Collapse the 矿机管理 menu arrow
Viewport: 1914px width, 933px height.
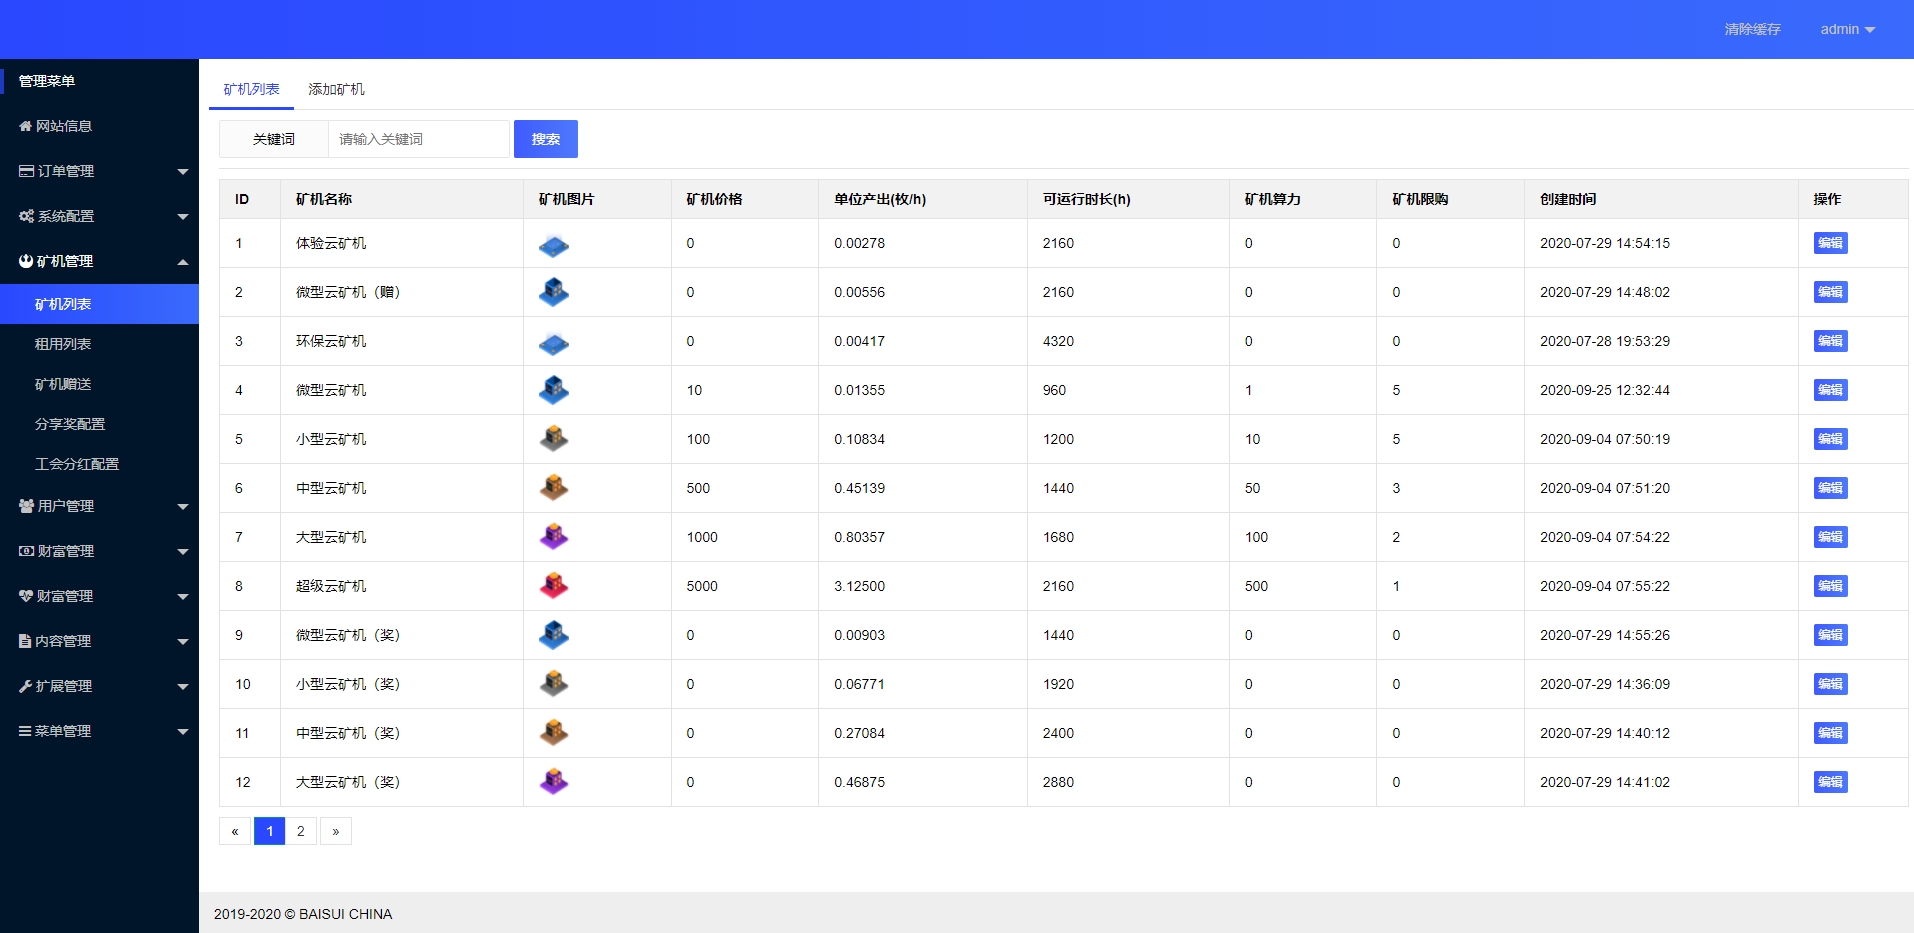point(183,262)
